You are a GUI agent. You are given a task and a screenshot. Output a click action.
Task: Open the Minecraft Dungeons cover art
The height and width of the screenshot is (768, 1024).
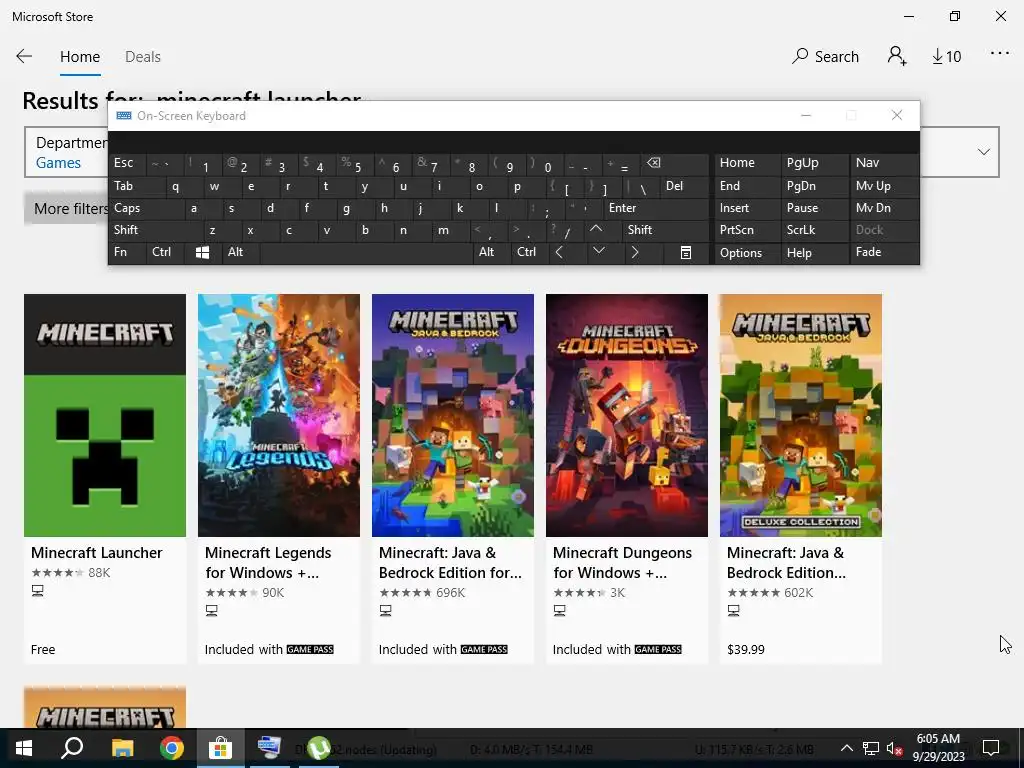coord(627,415)
